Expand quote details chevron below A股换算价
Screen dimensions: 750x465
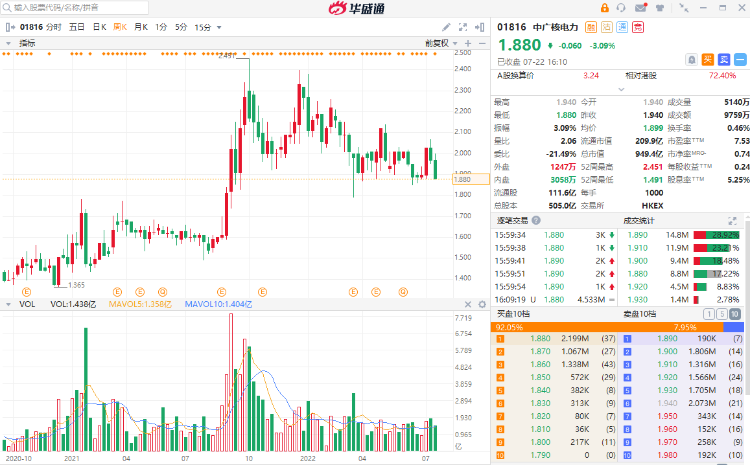[x=621, y=89]
